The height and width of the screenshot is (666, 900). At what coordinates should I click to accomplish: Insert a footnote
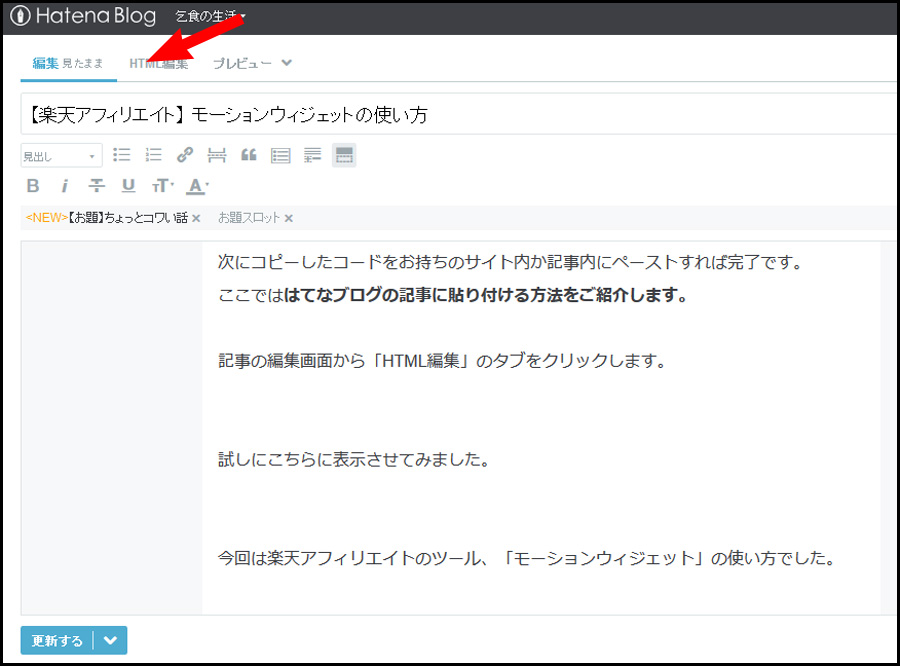pos(312,155)
